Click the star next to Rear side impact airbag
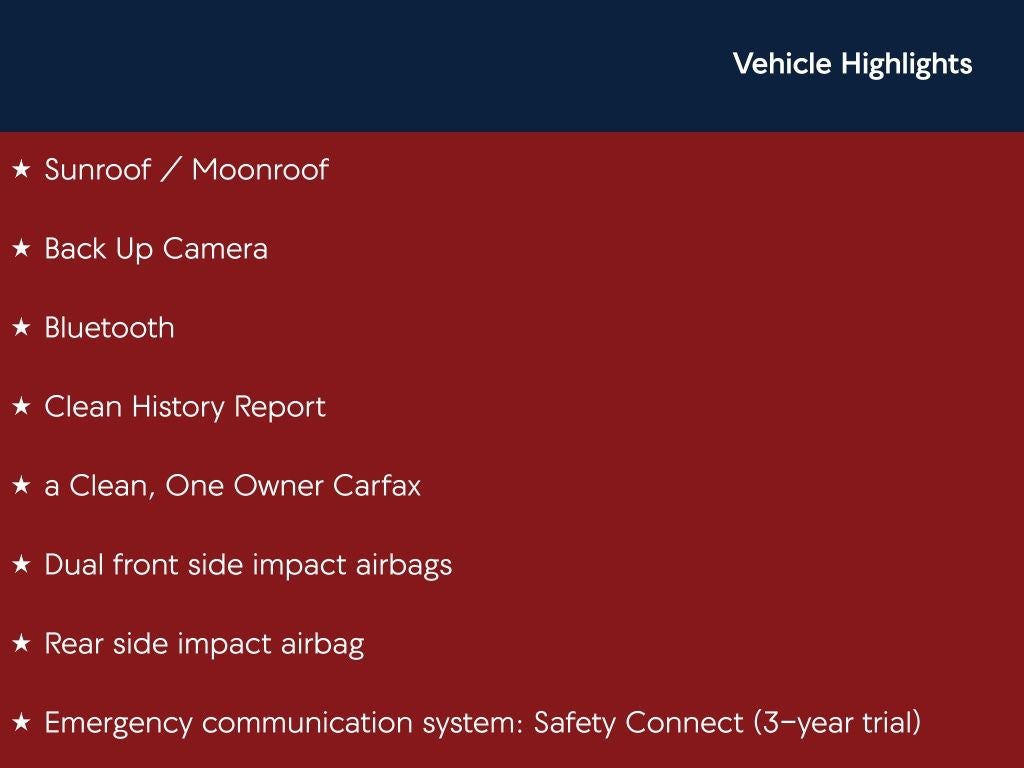Screen dimensions: 1024x768 click(21, 644)
